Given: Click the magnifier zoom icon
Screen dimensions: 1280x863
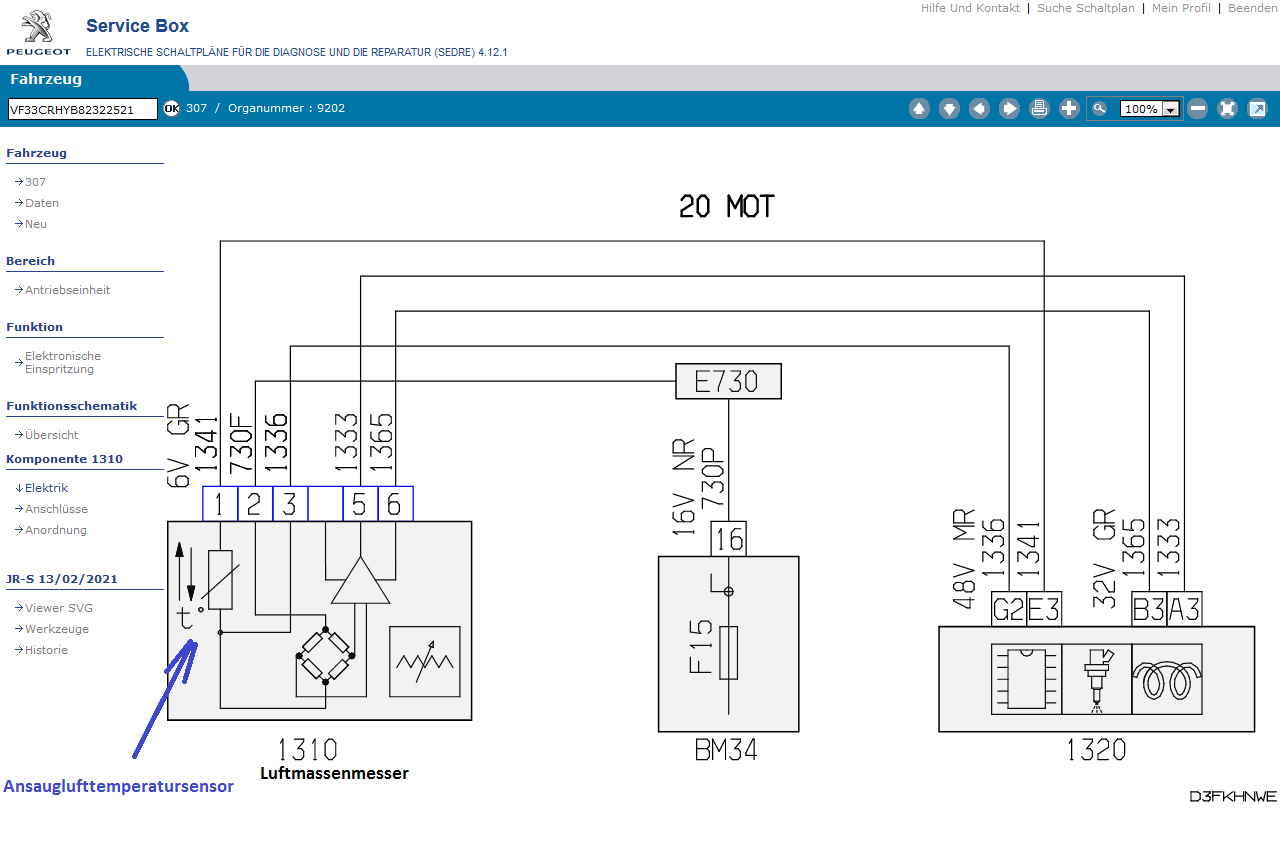Looking at the screenshot, I should 1100,109.
